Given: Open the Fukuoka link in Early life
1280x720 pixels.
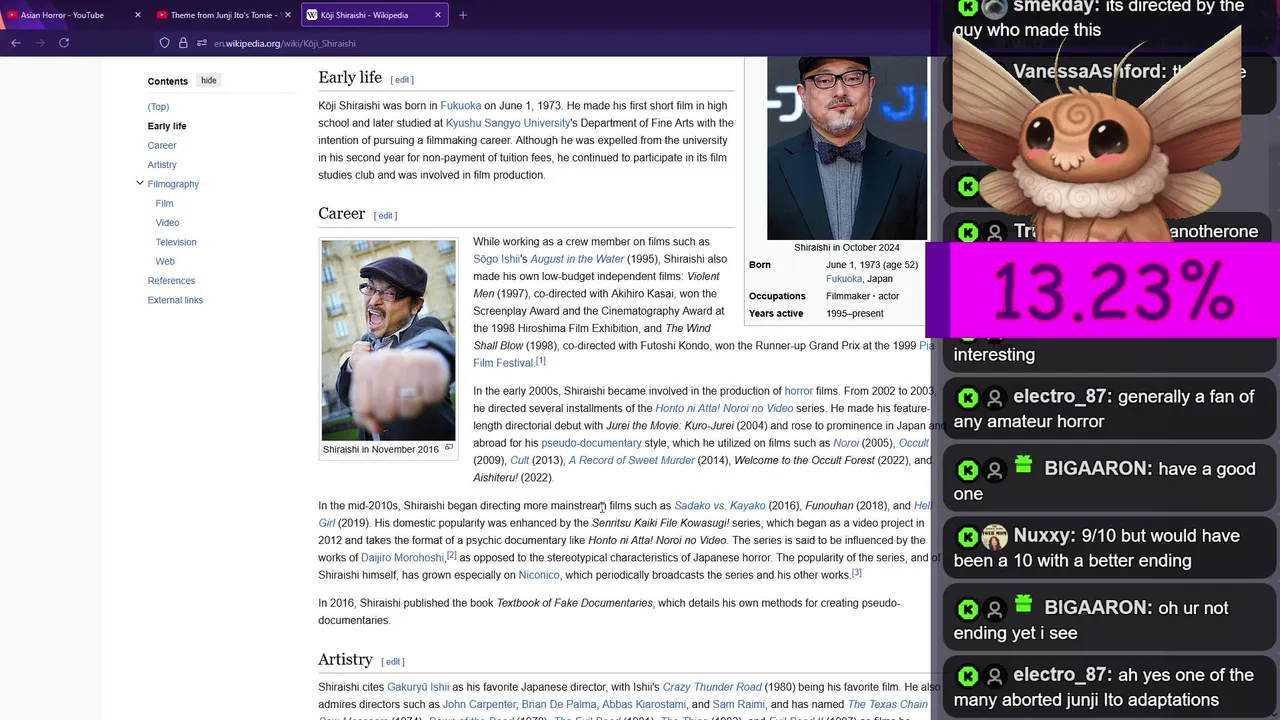Looking at the screenshot, I should 461,106.
